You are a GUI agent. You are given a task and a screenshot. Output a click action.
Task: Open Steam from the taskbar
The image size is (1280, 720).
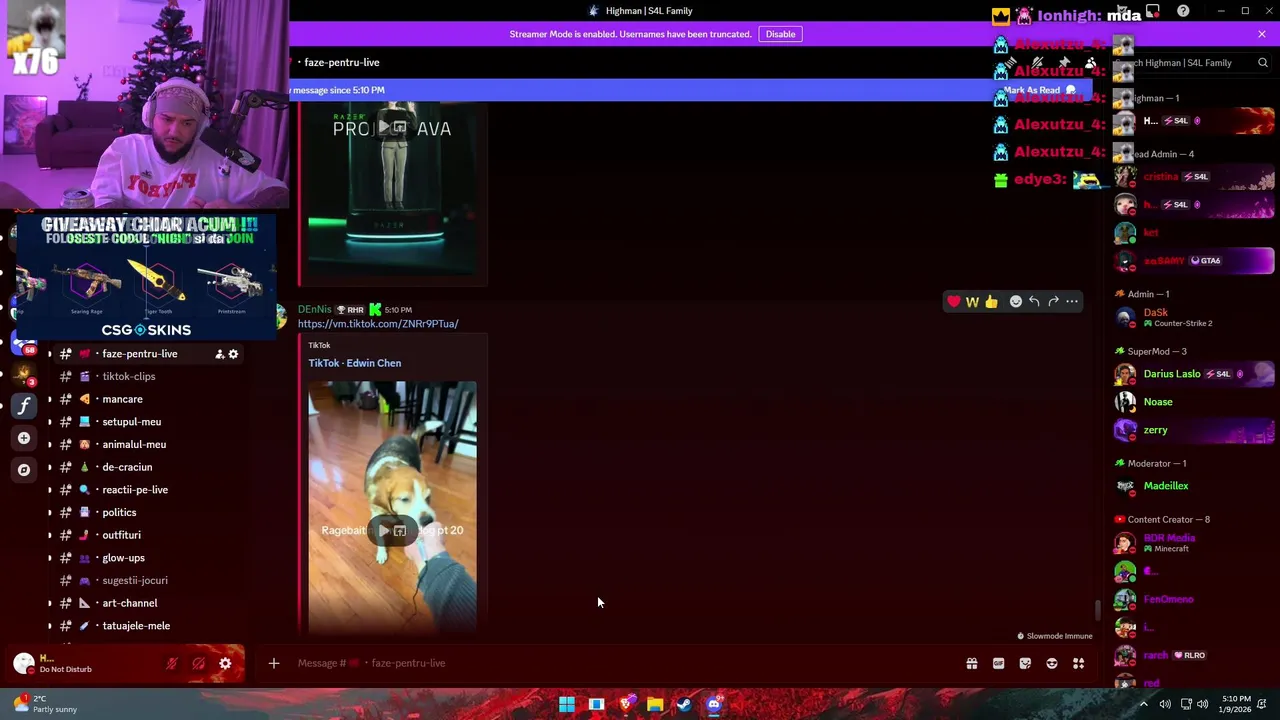684,704
